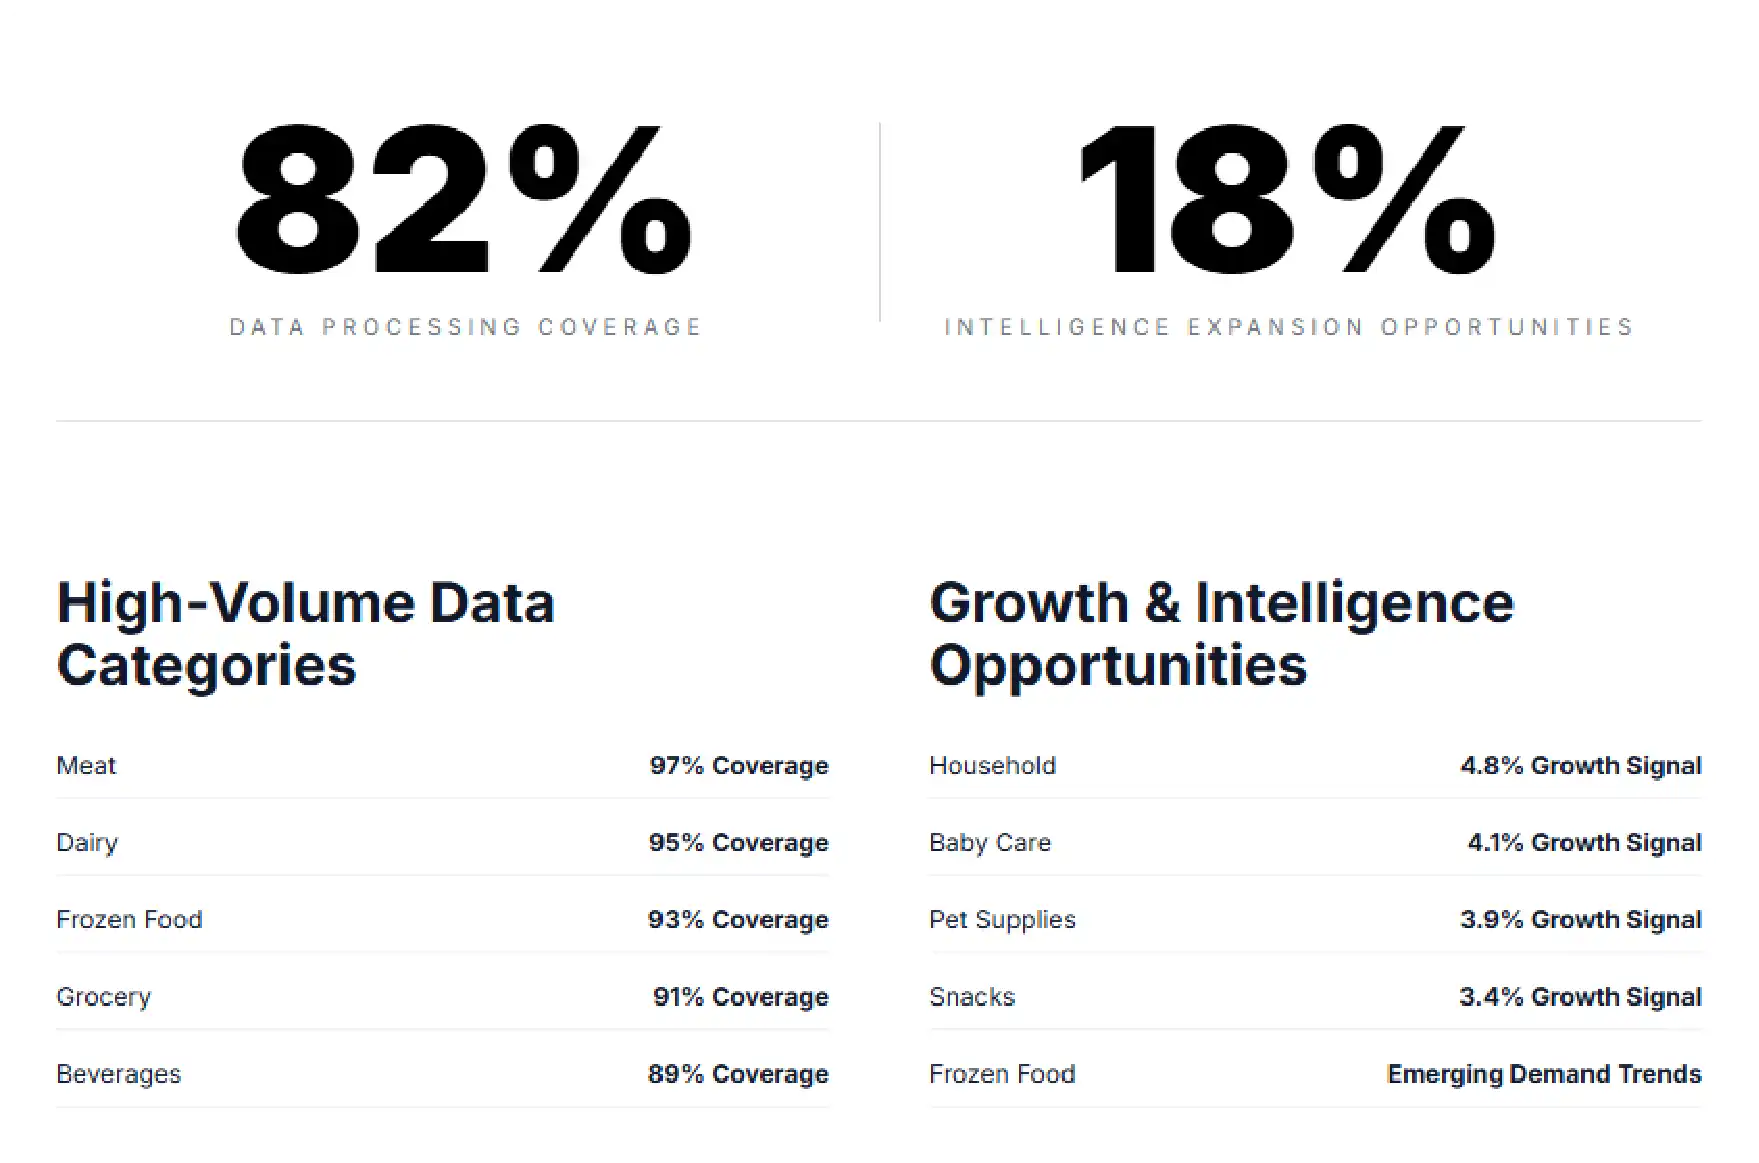Click the 18% expansion opportunities figure

tap(1288, 199)
